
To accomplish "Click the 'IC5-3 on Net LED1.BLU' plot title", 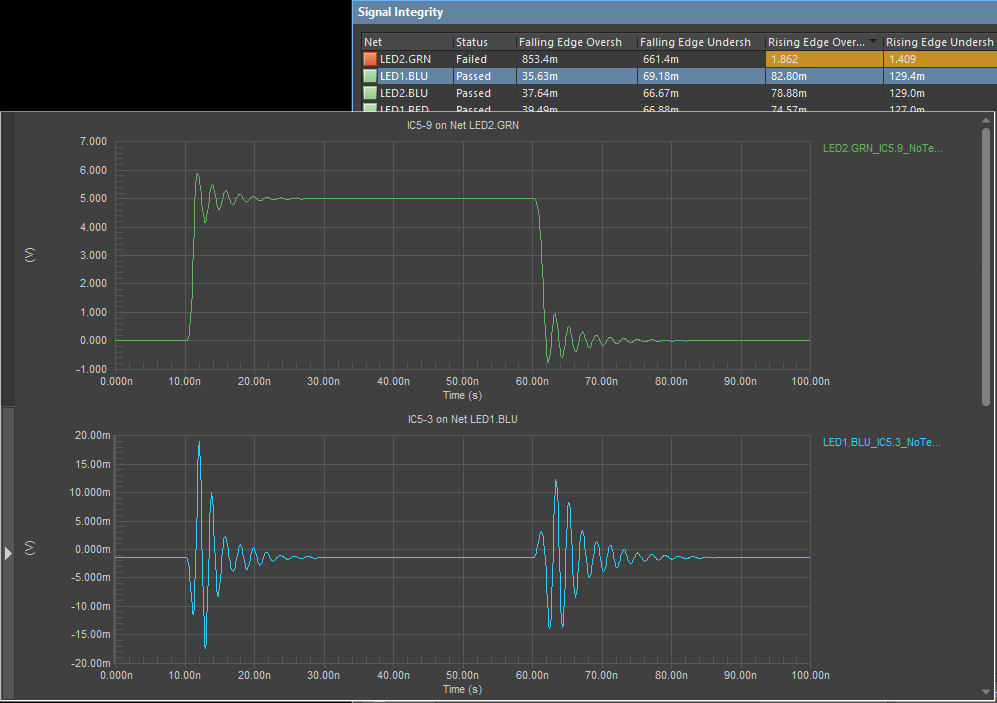I will [x=462, y=419].
